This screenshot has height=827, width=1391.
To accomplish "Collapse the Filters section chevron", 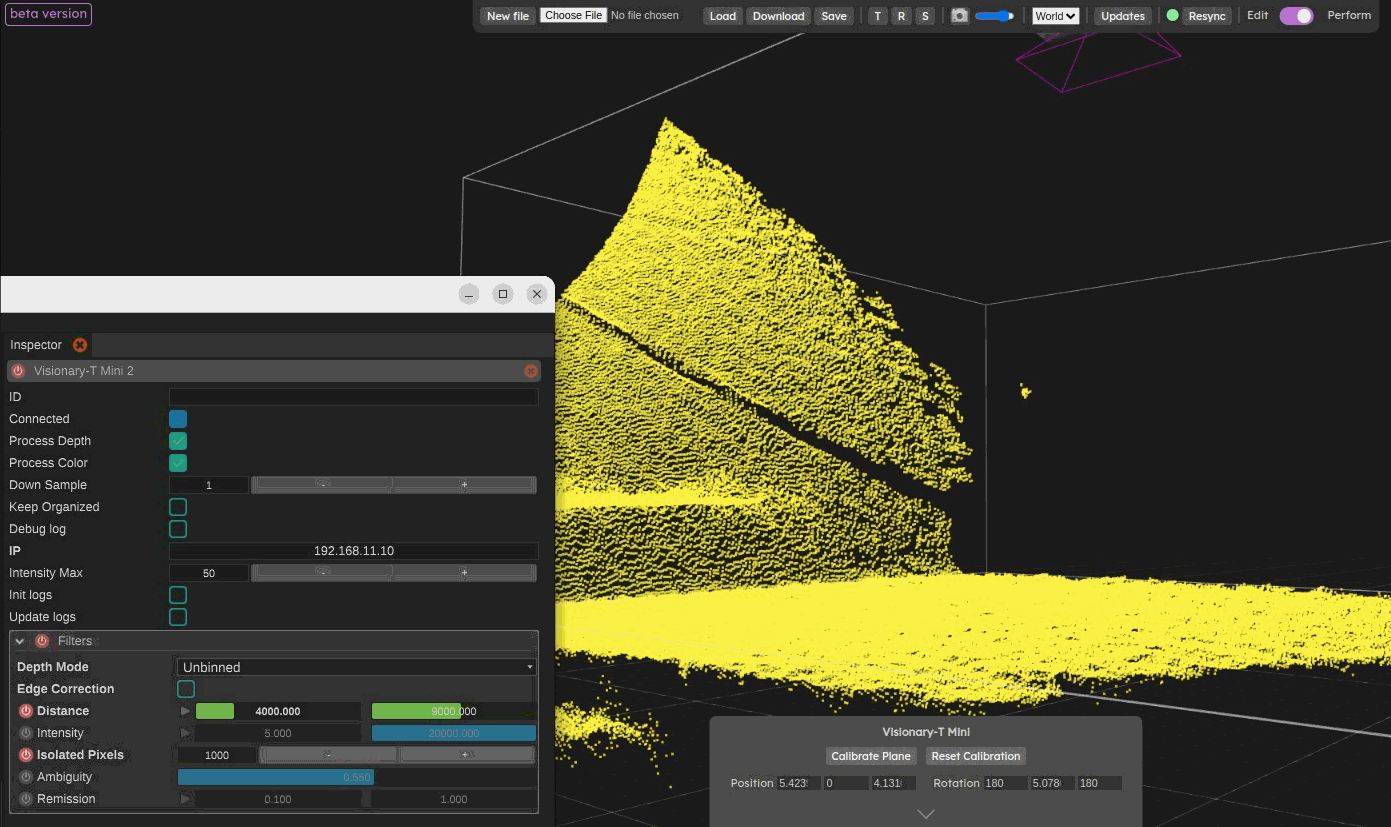I will 20,641.
